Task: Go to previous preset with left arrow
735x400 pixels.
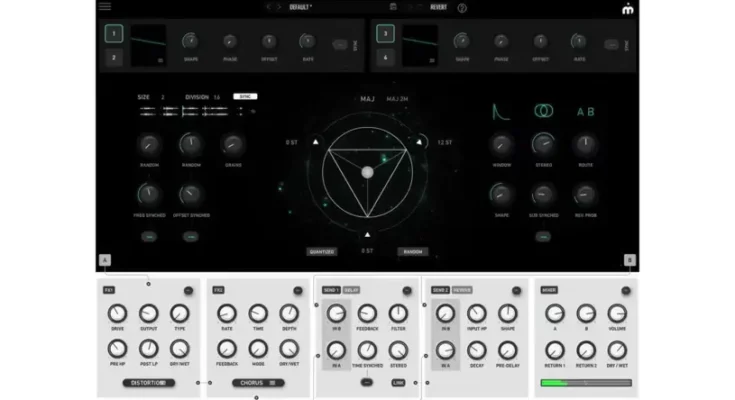Action: [269, 7]
